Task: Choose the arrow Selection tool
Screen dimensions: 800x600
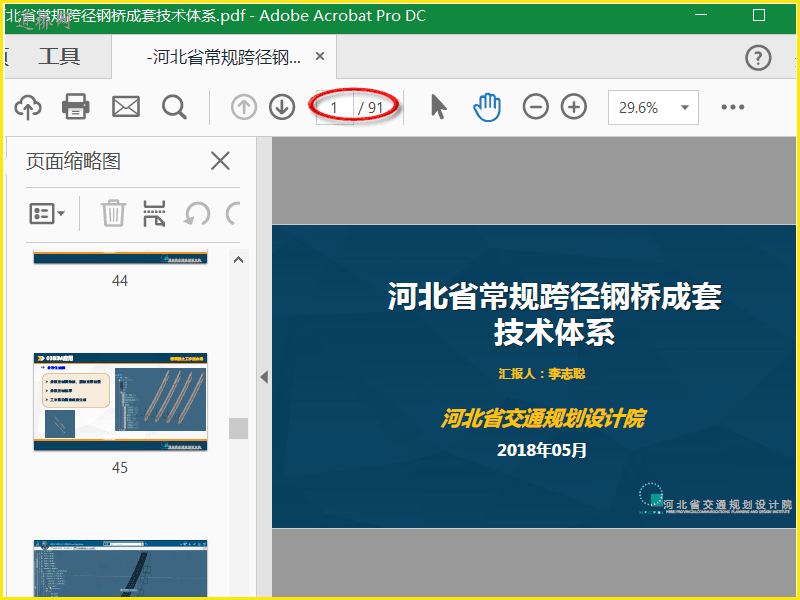Action: pos(439,107)
